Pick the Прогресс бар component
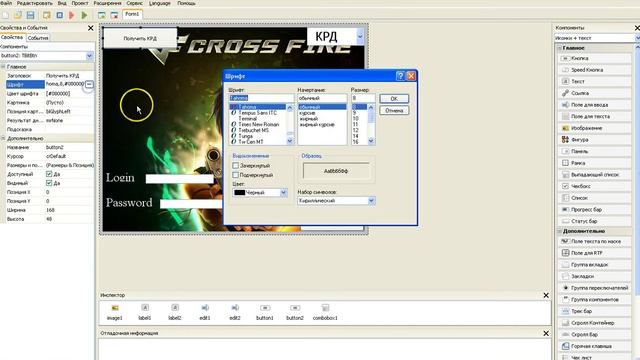Image resolution: width=640 pixels, height=360 pixels. coord(594,209)
